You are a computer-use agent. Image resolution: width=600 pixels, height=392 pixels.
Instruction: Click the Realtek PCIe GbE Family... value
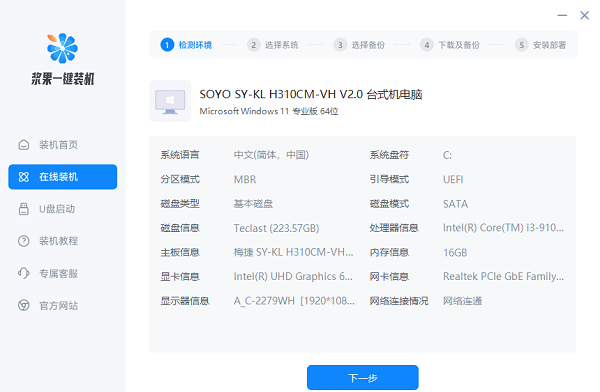click(503, 276)
